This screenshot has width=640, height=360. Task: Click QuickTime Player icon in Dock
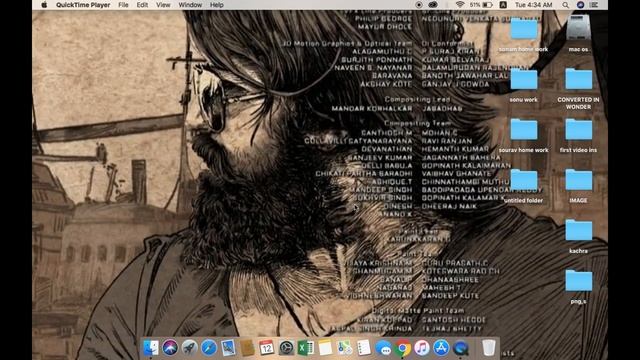[x=461, y=348]
